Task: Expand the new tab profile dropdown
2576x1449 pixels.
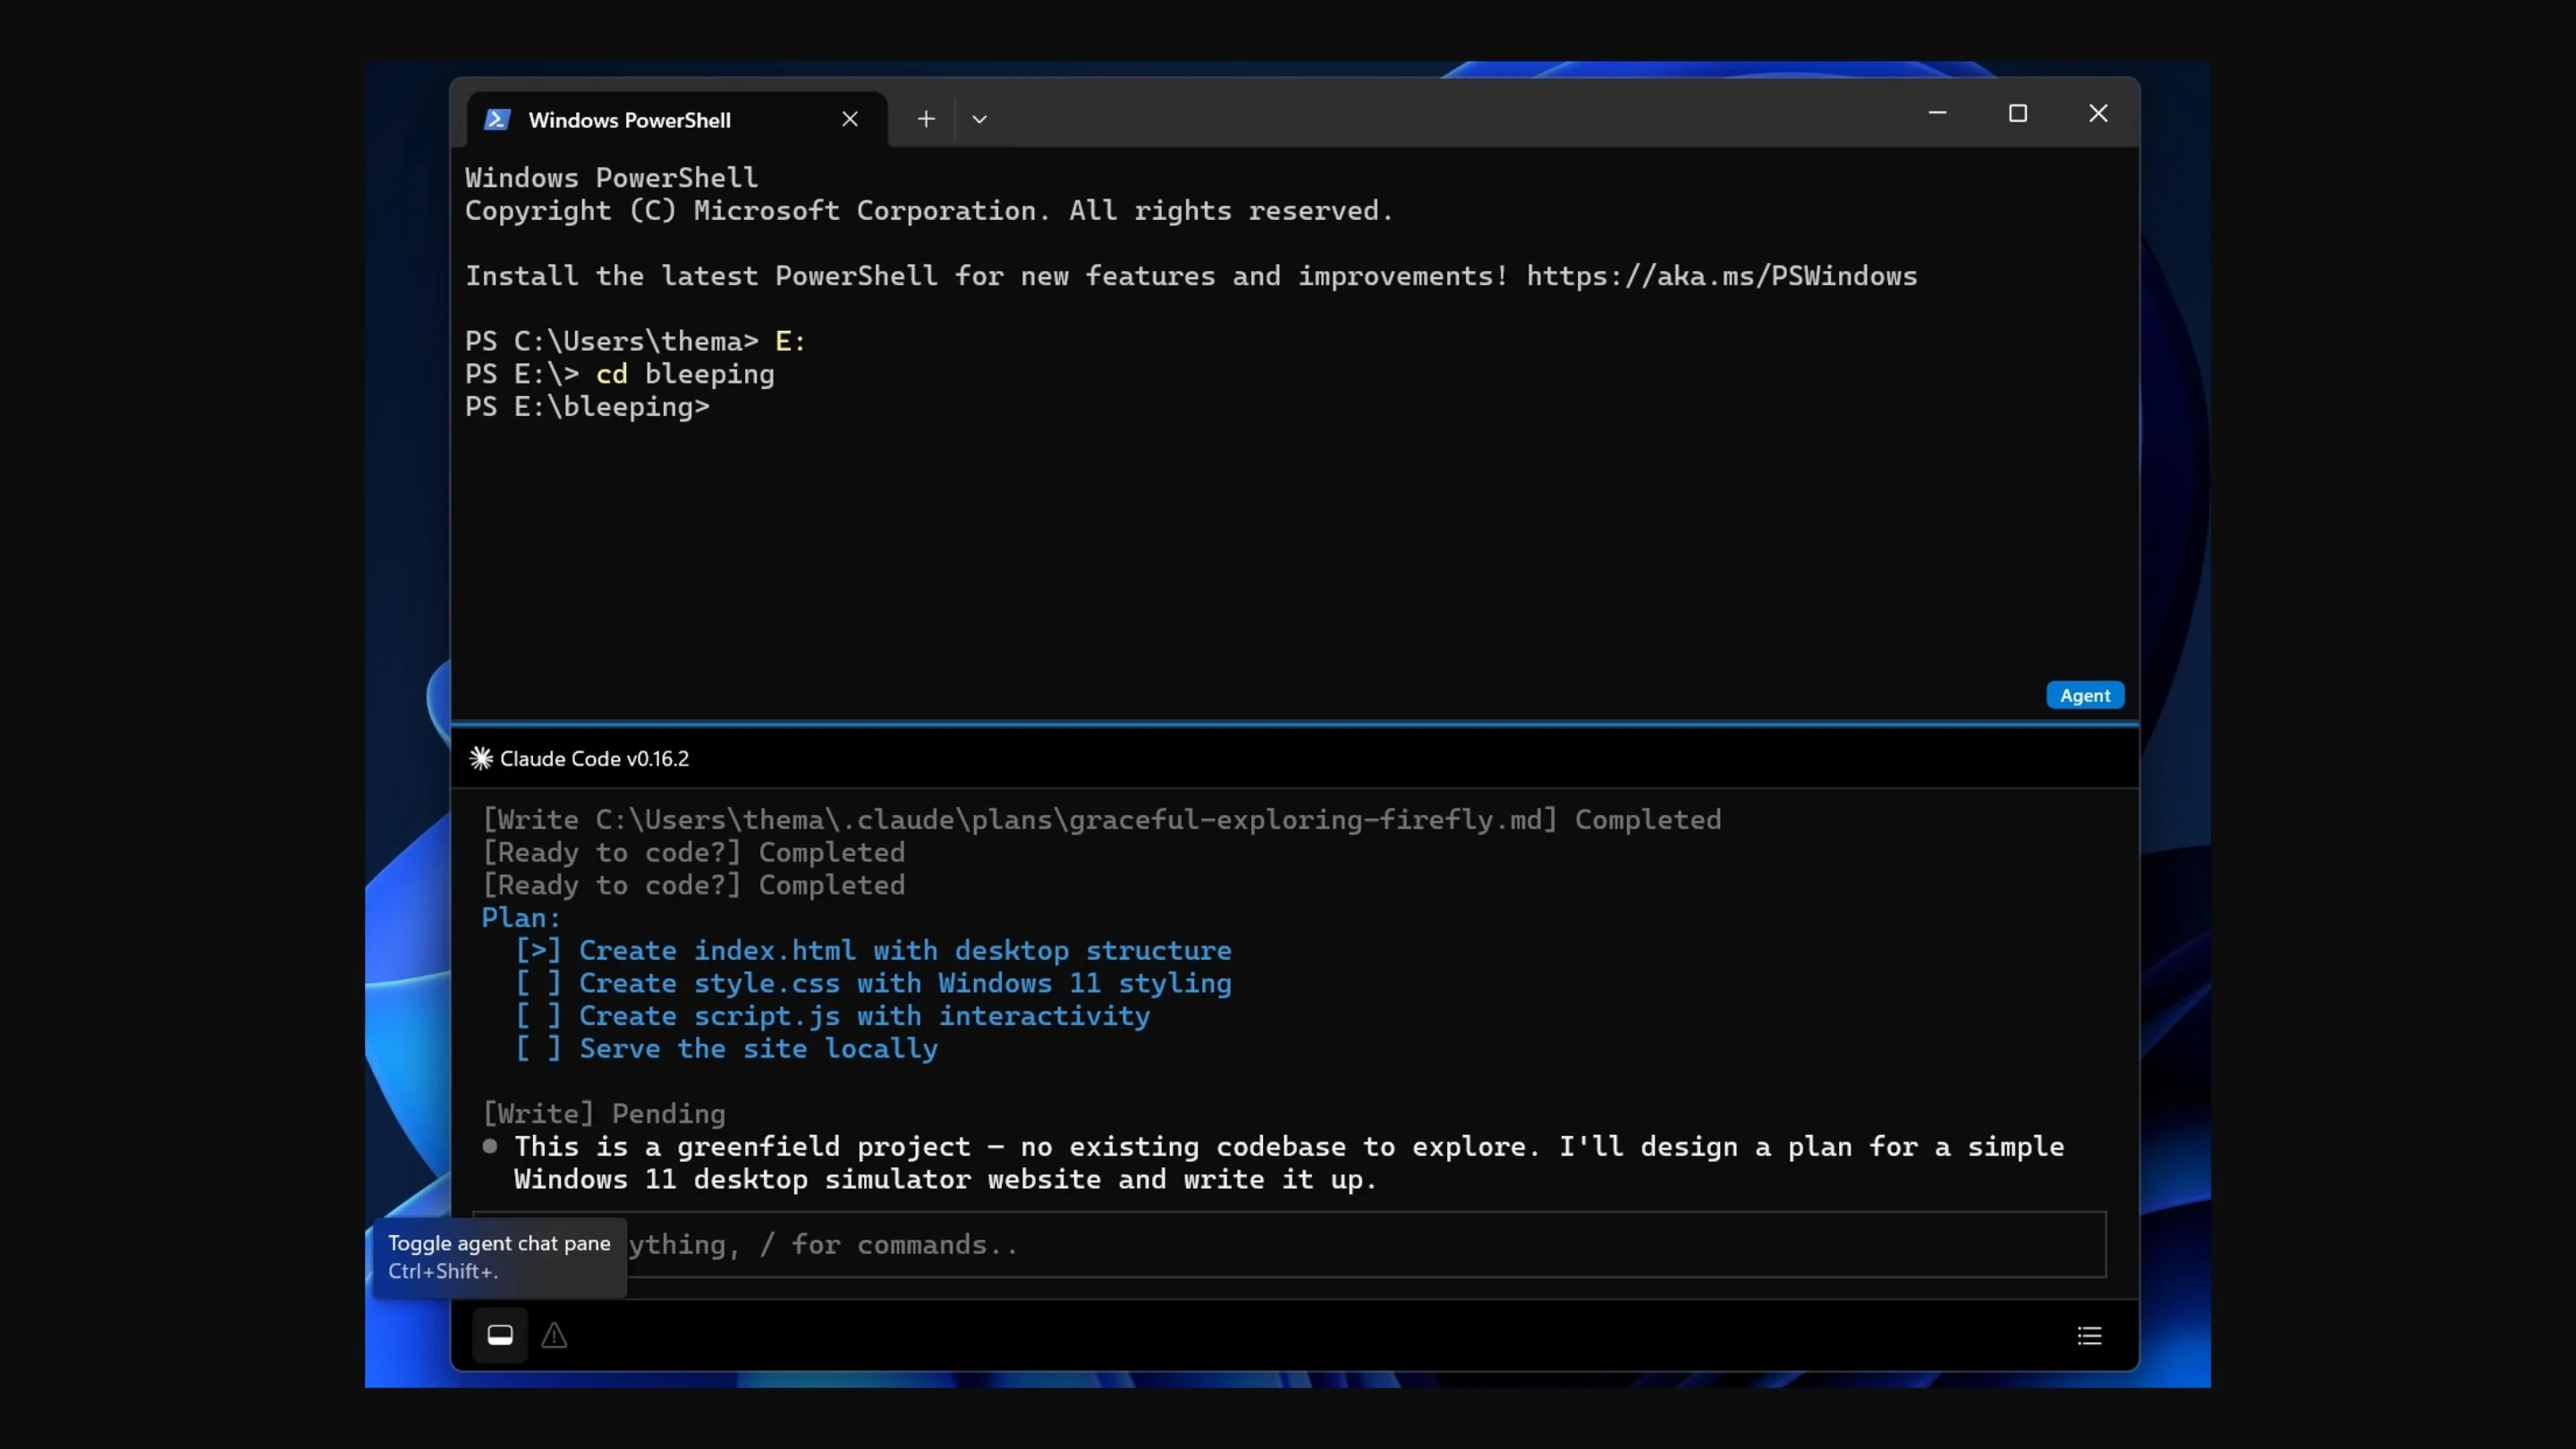Action: 979,119
